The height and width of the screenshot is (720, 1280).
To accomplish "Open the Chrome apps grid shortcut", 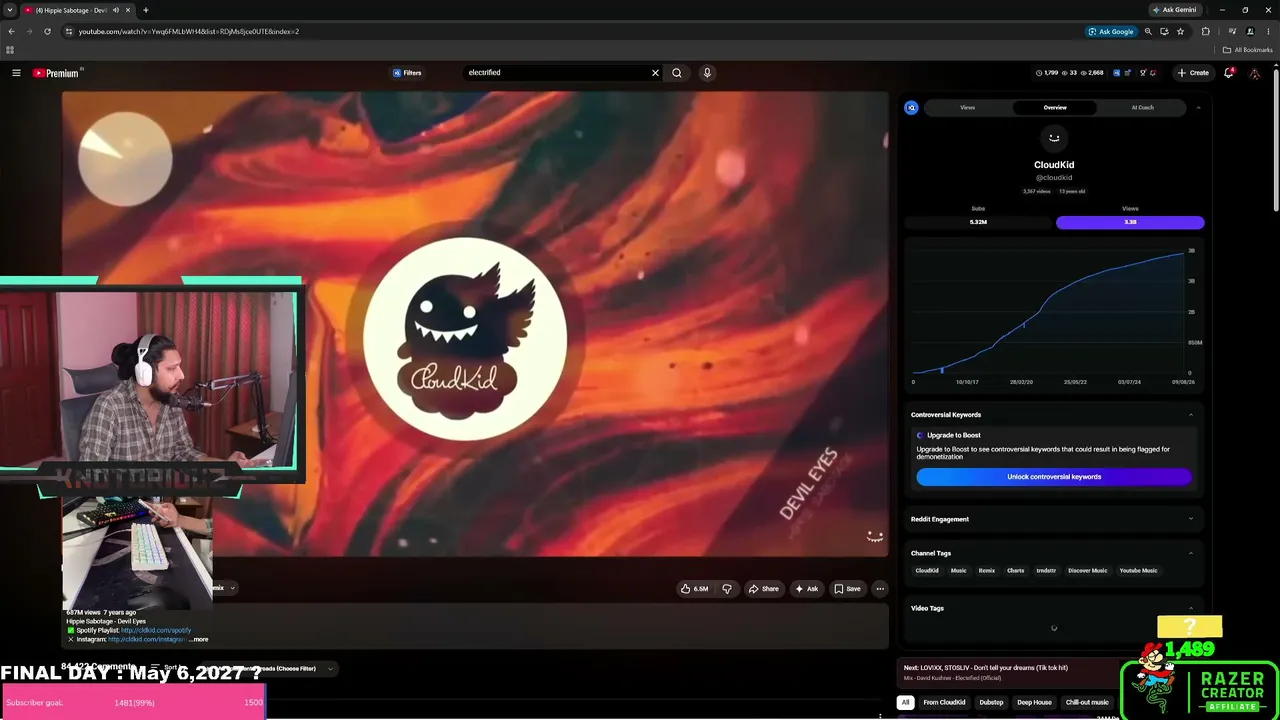I will (10, 50).
